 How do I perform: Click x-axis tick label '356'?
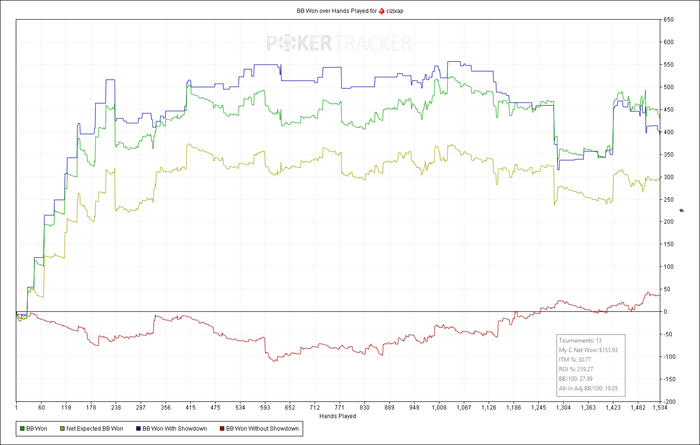(166, 408)
